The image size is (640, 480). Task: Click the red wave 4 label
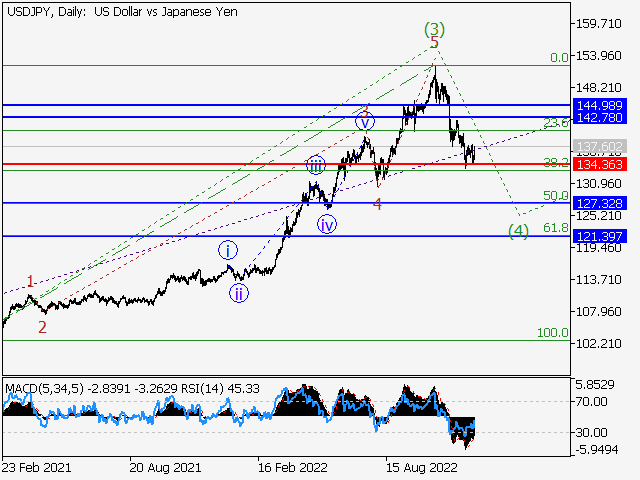click(378, 204)
